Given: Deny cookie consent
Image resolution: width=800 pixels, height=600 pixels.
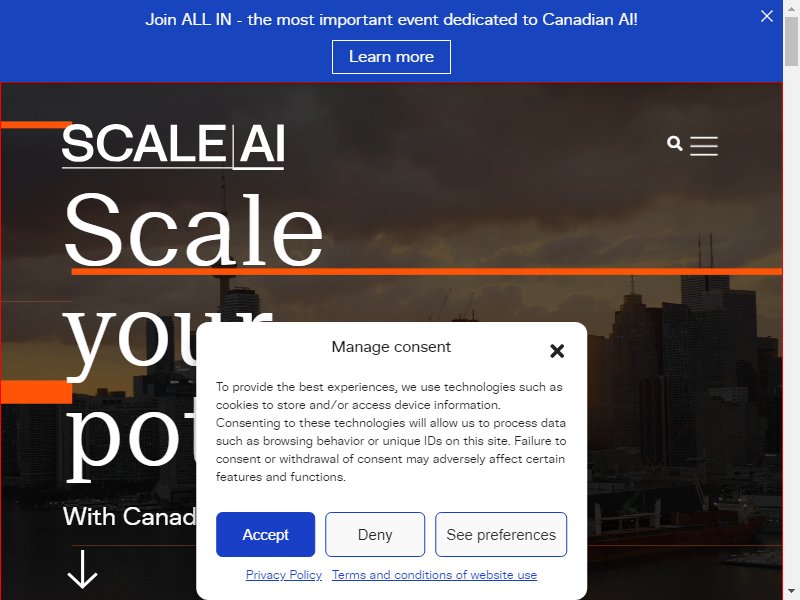Looking at the screenshot, I should (375, 535).
